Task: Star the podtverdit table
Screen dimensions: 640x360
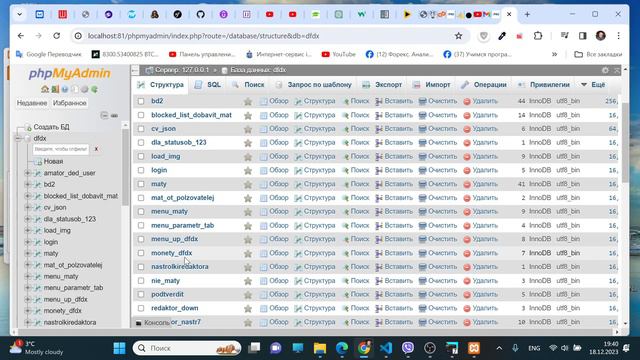Action: 248,295
